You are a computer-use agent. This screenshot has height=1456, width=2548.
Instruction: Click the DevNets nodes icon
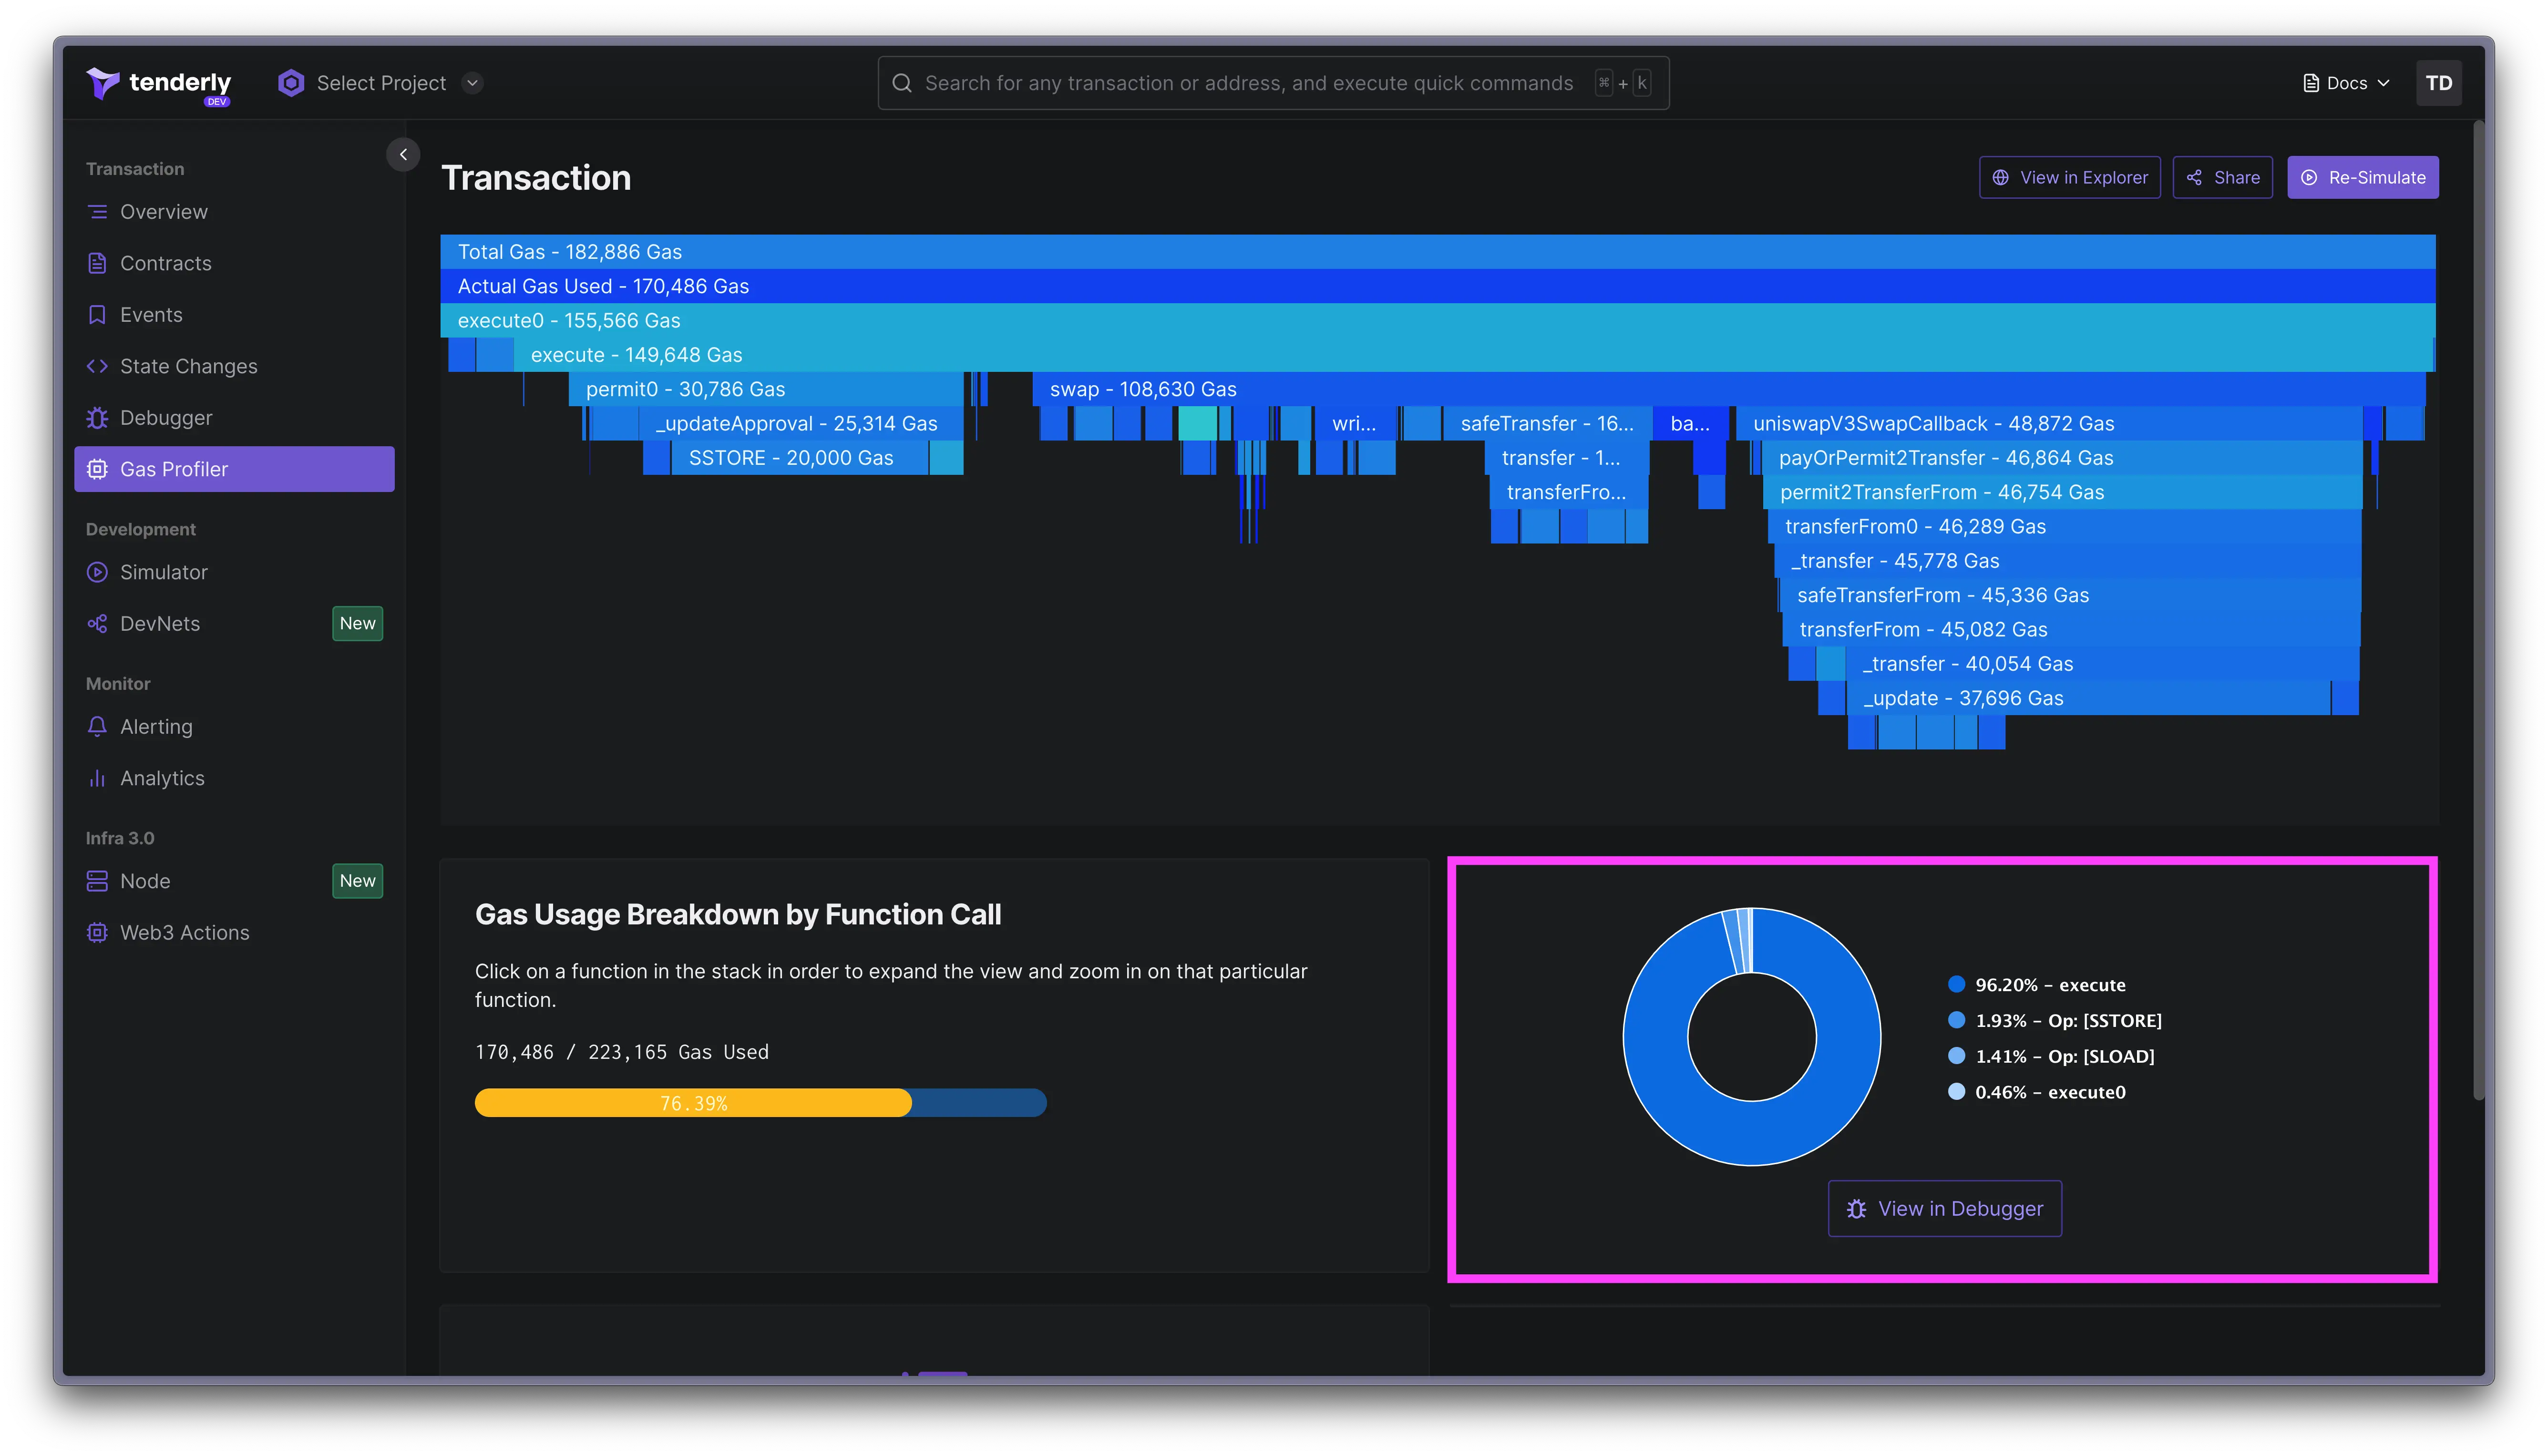click(97, 624)
